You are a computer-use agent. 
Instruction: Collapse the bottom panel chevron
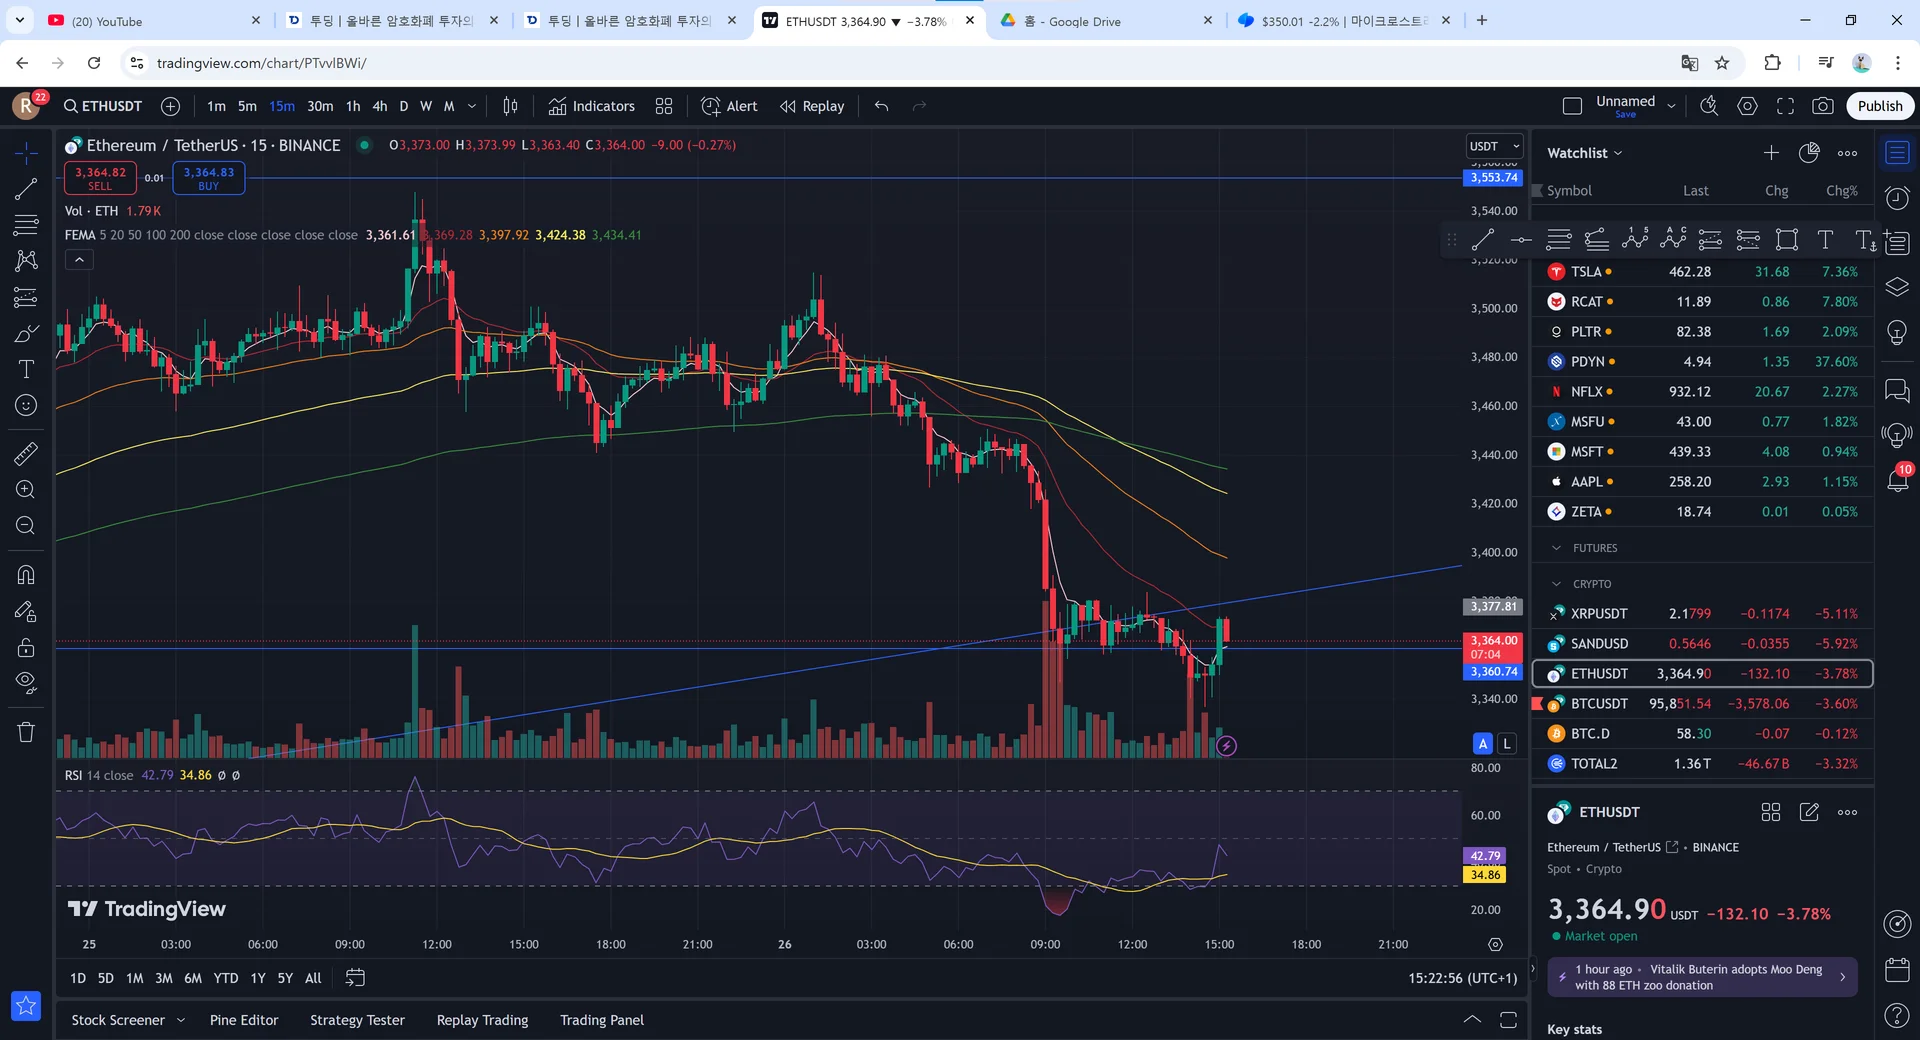1472,1020
